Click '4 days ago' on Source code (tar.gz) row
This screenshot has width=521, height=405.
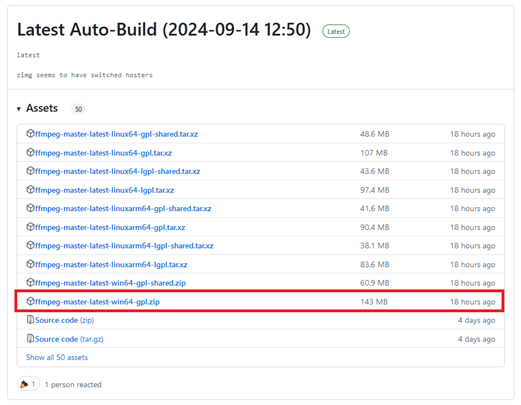477,339
